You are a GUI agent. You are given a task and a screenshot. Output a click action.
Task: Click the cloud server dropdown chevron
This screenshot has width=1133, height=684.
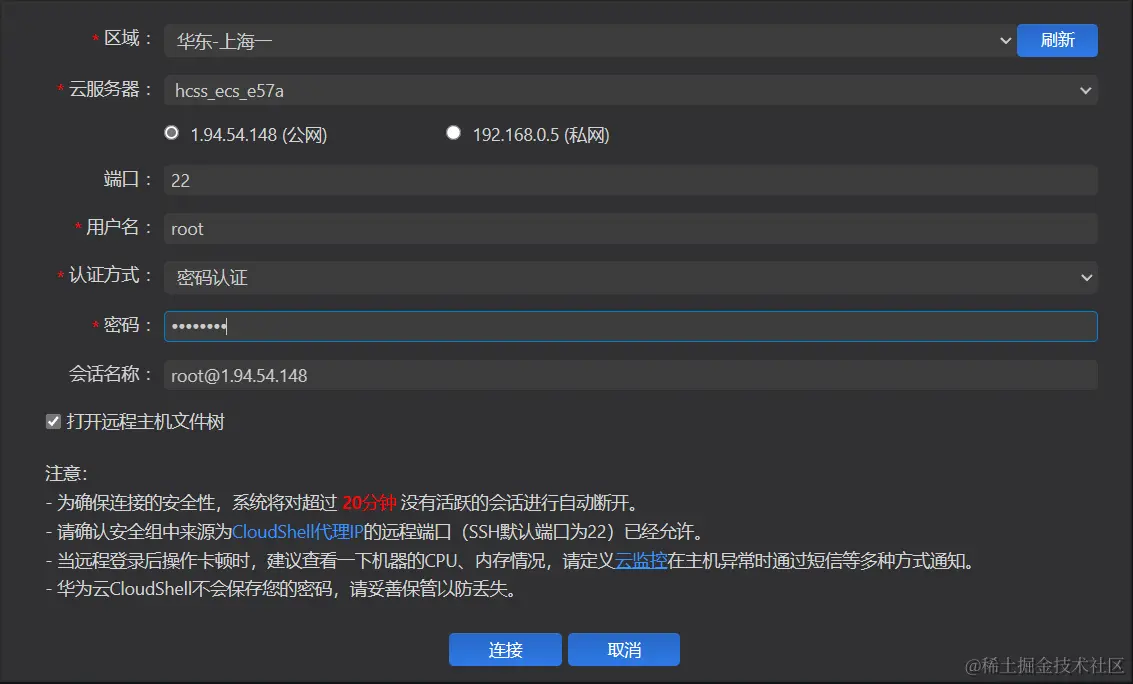pos(1085,90)
